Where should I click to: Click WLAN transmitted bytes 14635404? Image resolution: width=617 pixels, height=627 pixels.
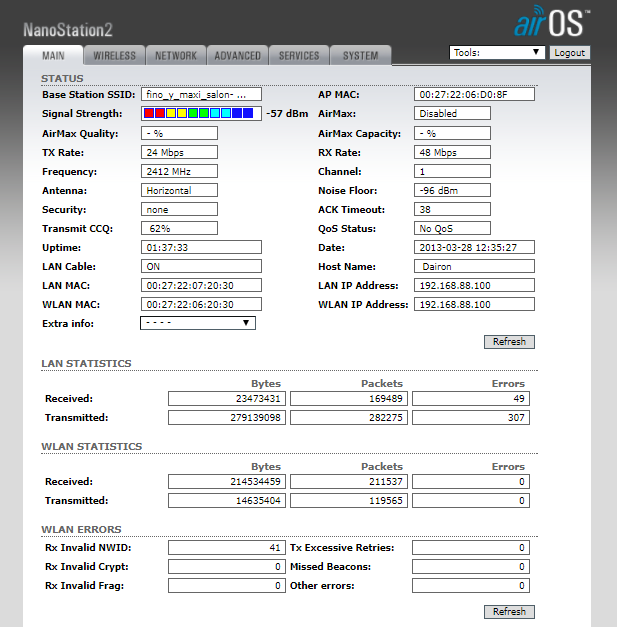(x=227, y=500)
